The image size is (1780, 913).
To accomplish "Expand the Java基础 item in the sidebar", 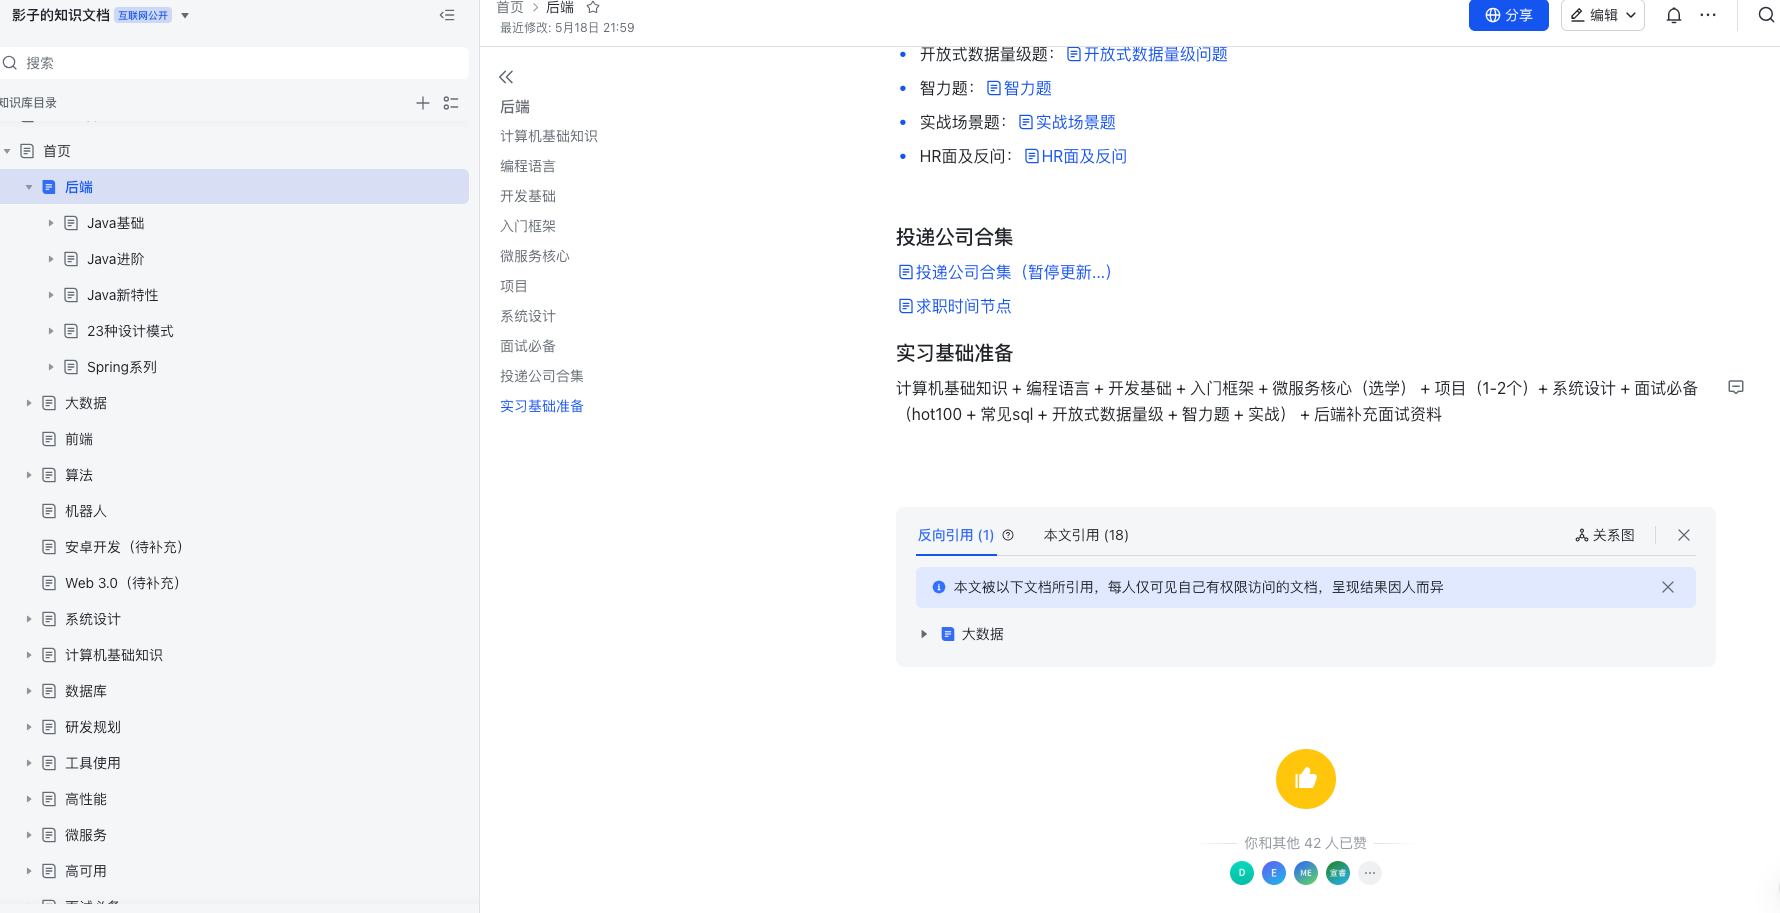I will (51, 222).
